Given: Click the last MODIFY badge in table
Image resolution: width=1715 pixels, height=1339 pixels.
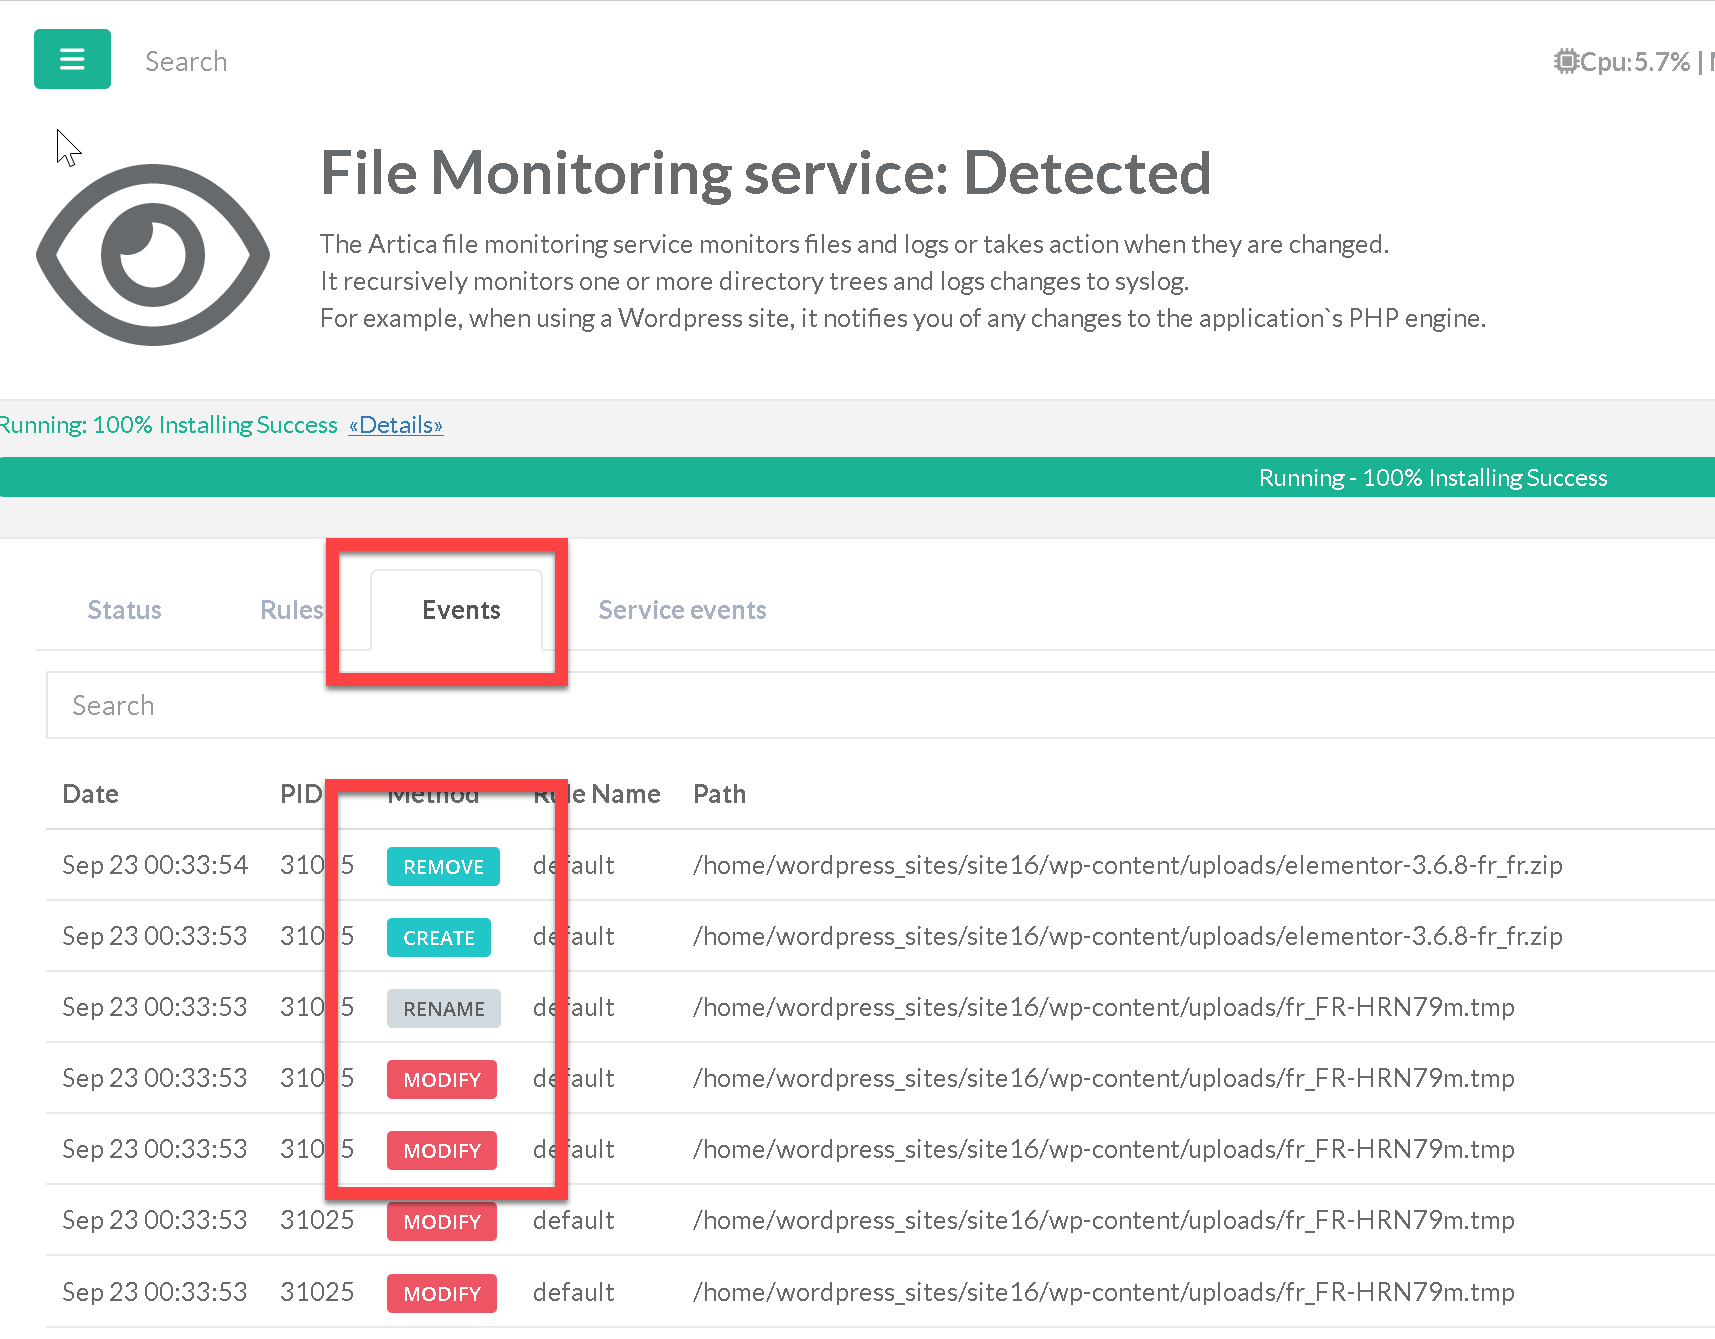Looking at the screenshot, I should click(442, 1293).
